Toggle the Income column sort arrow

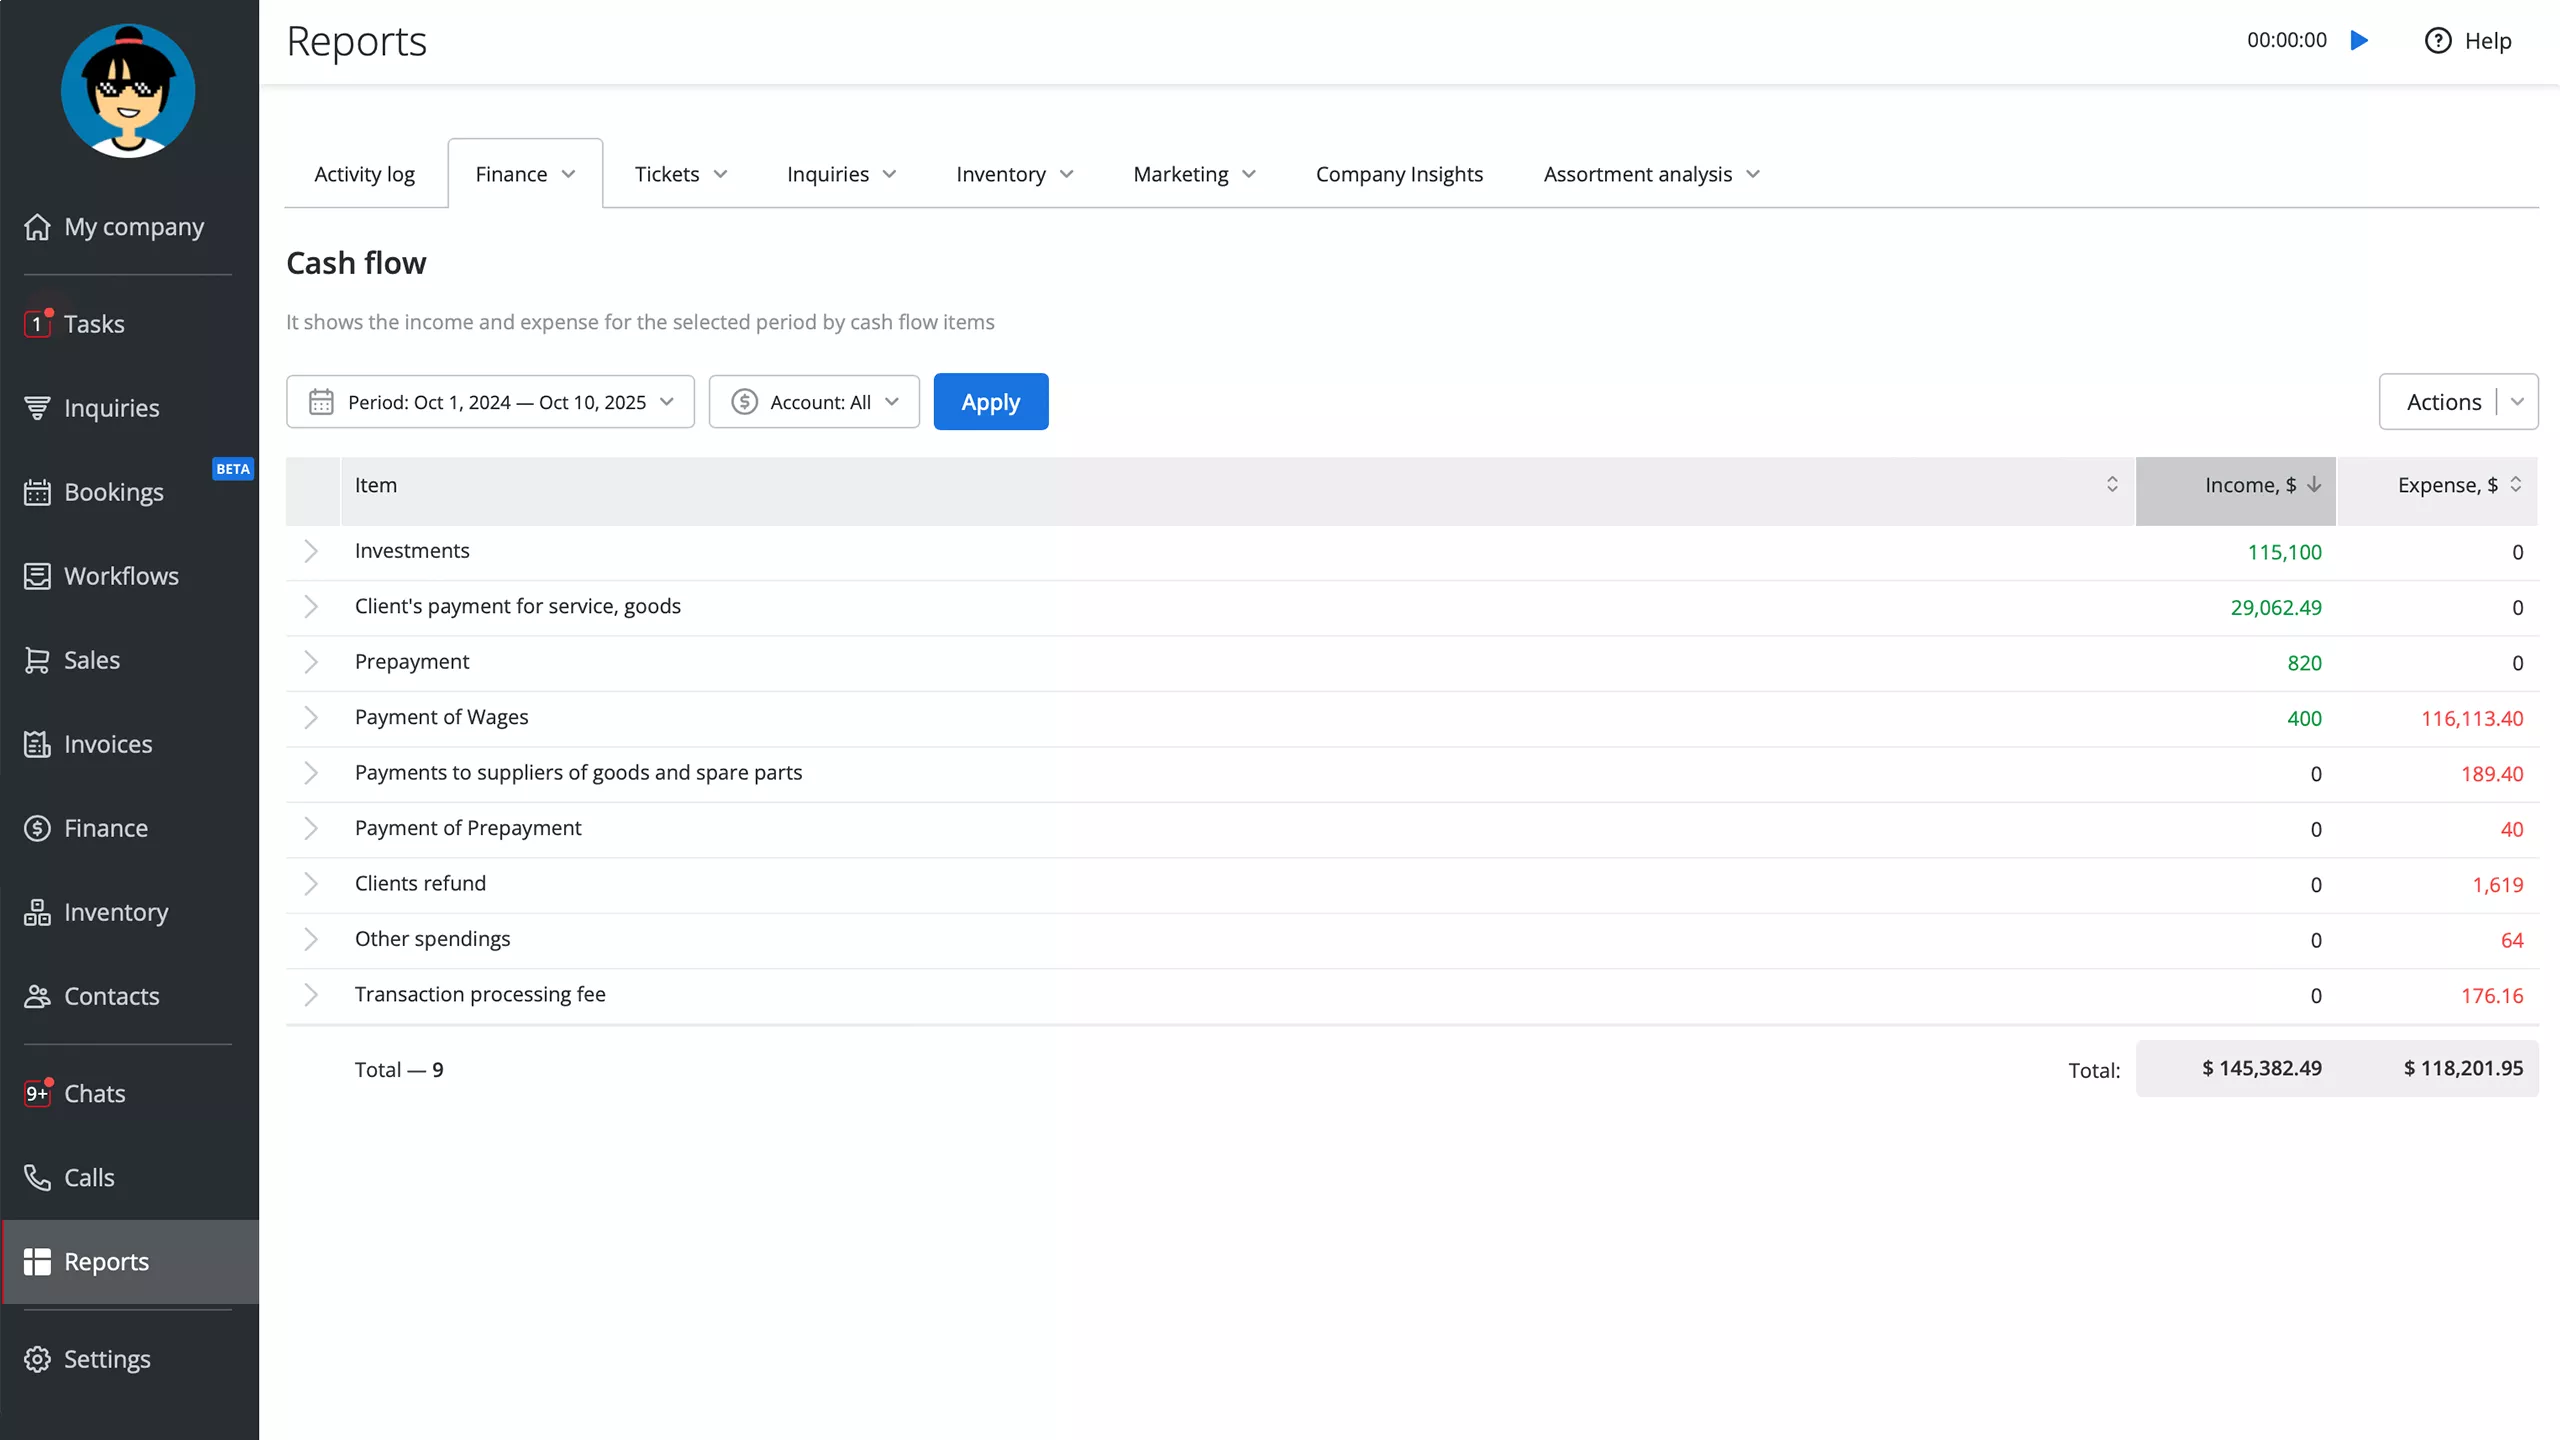click(x=2314, y=485)
